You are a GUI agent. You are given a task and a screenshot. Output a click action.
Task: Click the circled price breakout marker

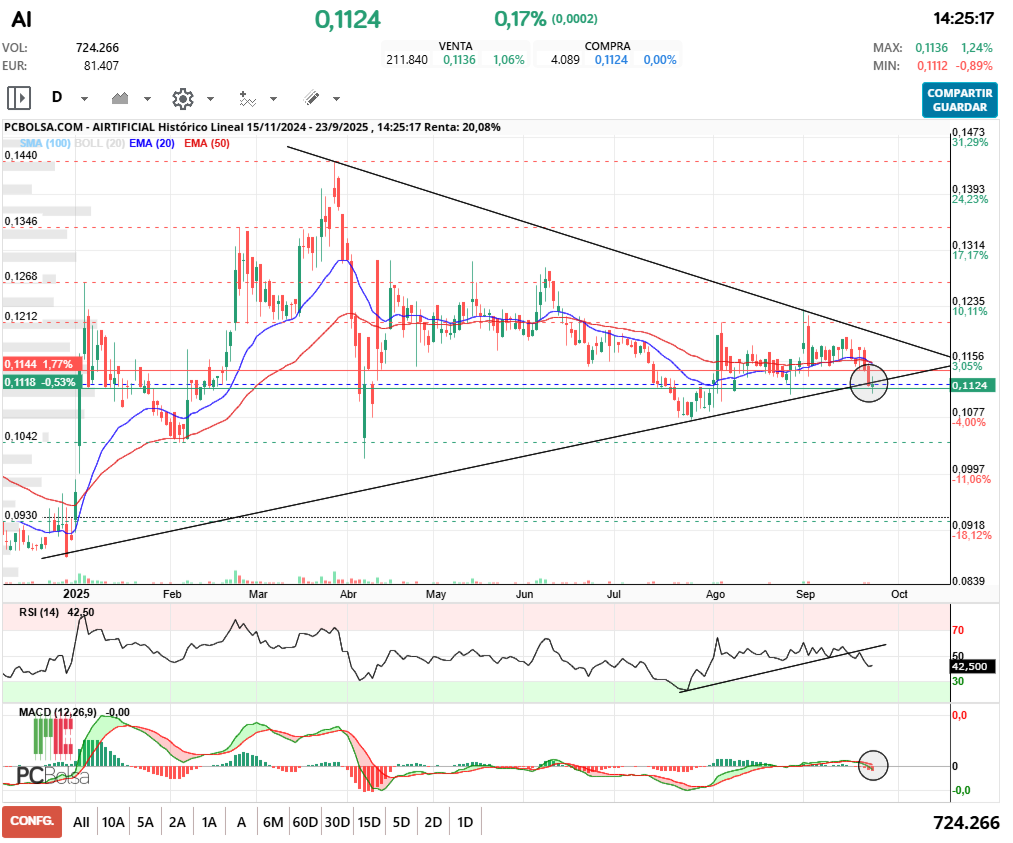click(868, 382)
